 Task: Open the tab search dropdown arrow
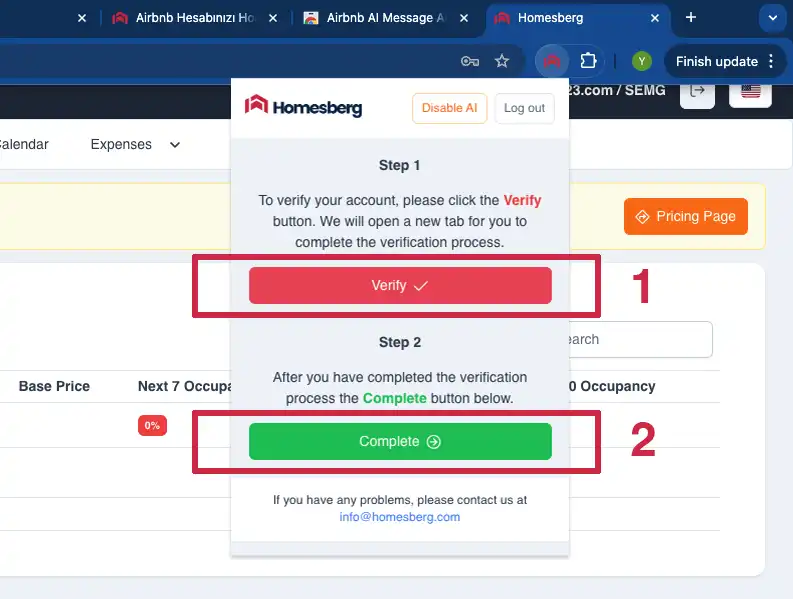772,18
